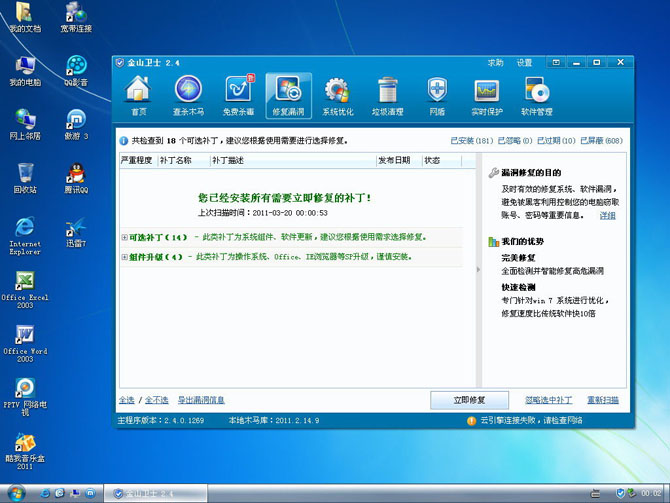
Task: Click the mini-mode window button
Action: click(x=556, y=62)
